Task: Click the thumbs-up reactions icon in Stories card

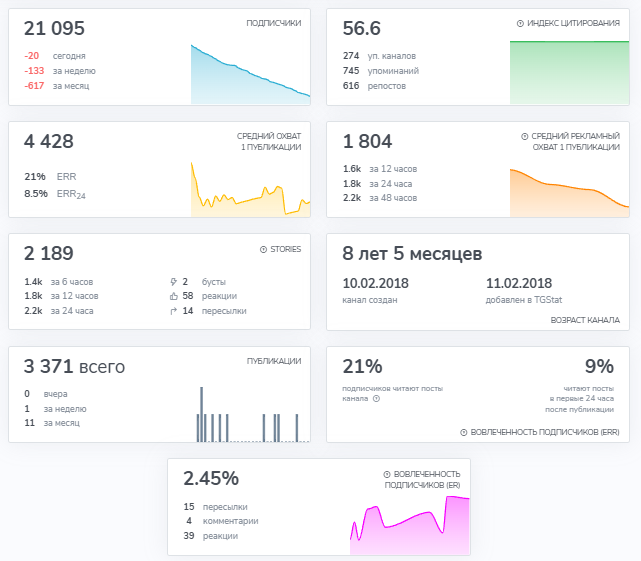Action: [174, 296]
